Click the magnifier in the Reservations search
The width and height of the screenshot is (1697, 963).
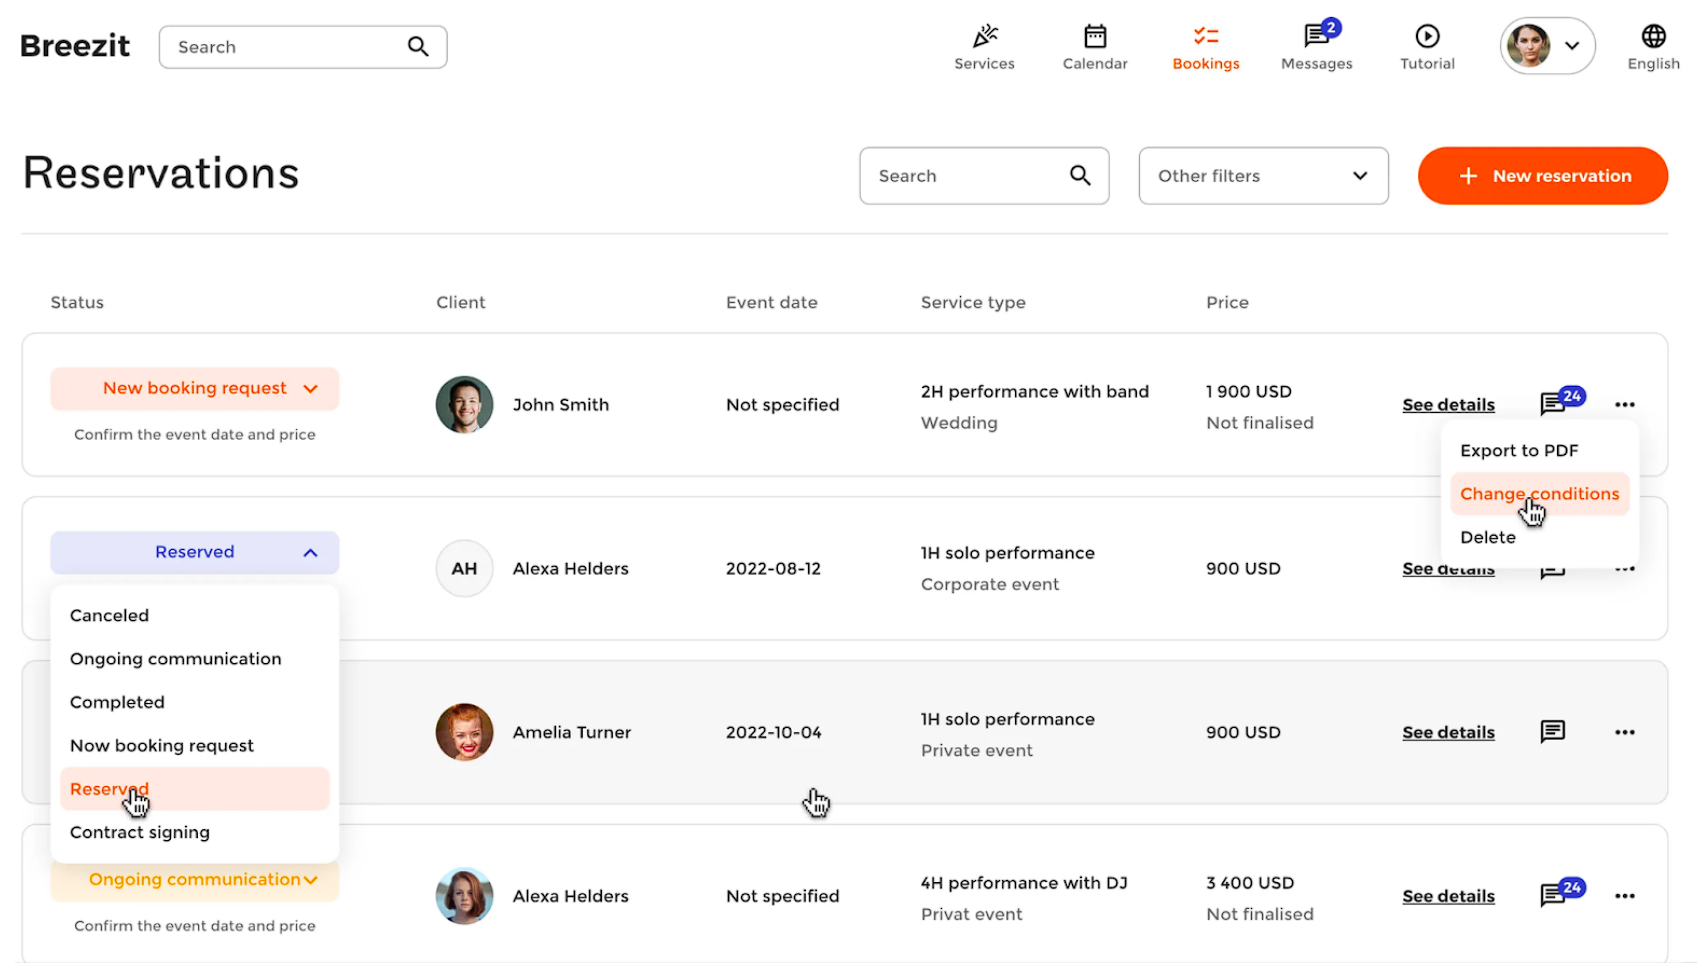[1080, 176]
